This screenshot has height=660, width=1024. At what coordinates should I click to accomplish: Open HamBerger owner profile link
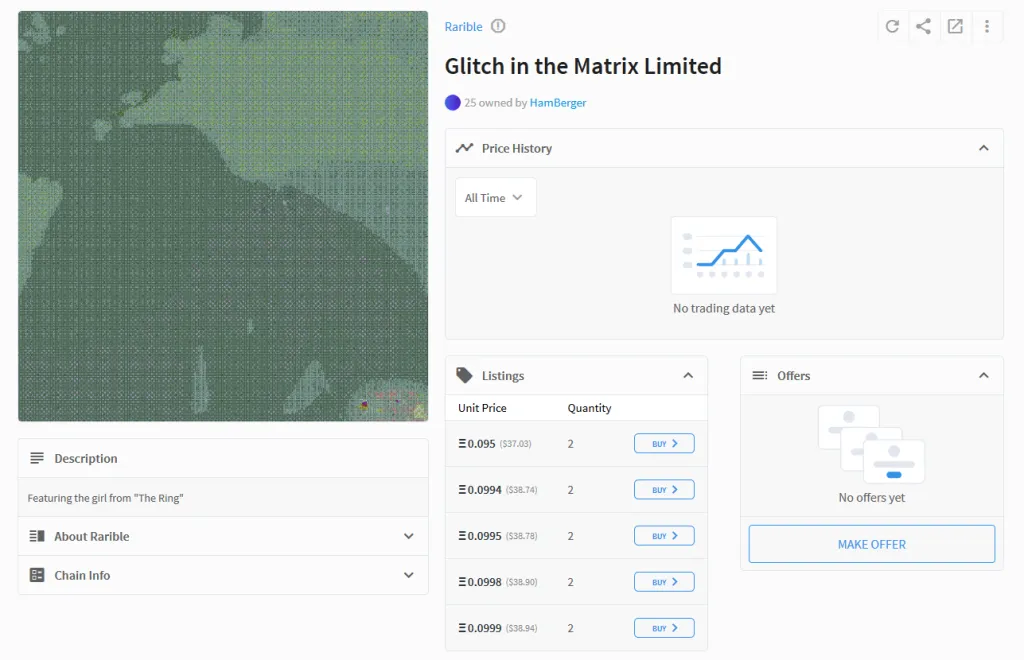point(558,102)
